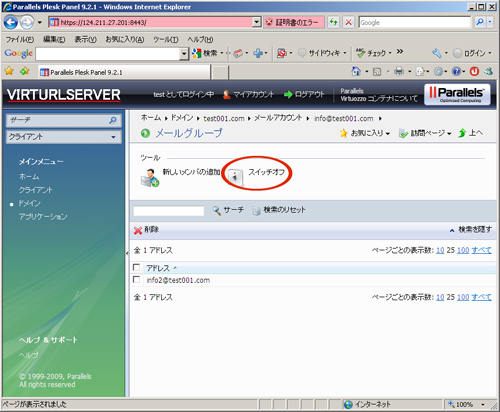Check the box for info2@test001.com
This screenshot has height=412, width=500.
point(136,279)
